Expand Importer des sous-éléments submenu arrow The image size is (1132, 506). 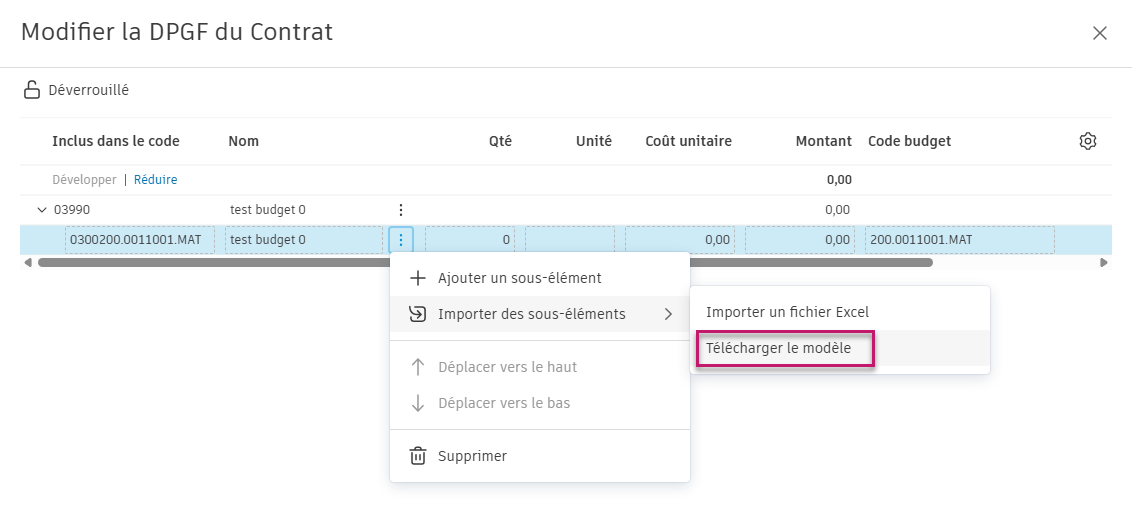(668, 314)
